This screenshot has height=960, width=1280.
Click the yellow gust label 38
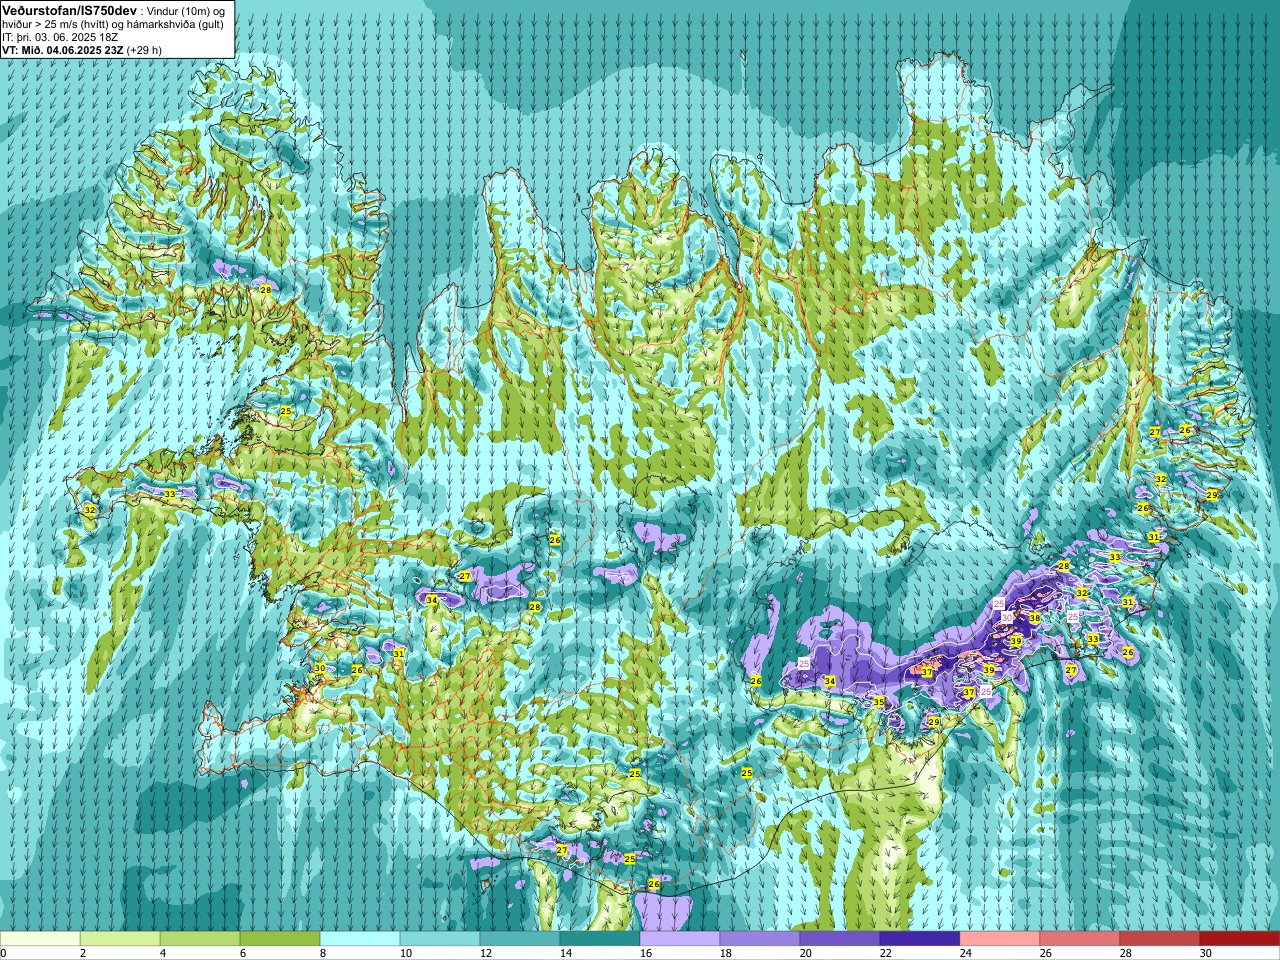[x=1035, y=619]
